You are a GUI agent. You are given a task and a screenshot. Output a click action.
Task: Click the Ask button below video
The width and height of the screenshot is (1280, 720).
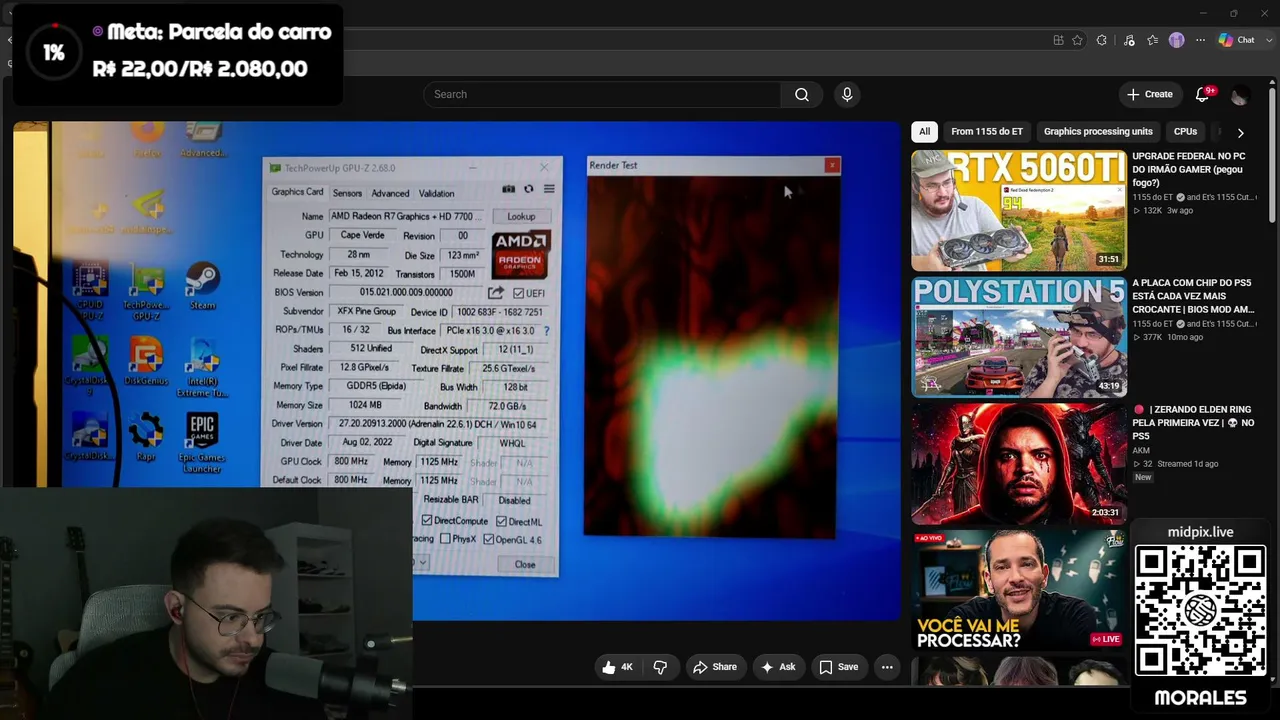tap(778, 667)
